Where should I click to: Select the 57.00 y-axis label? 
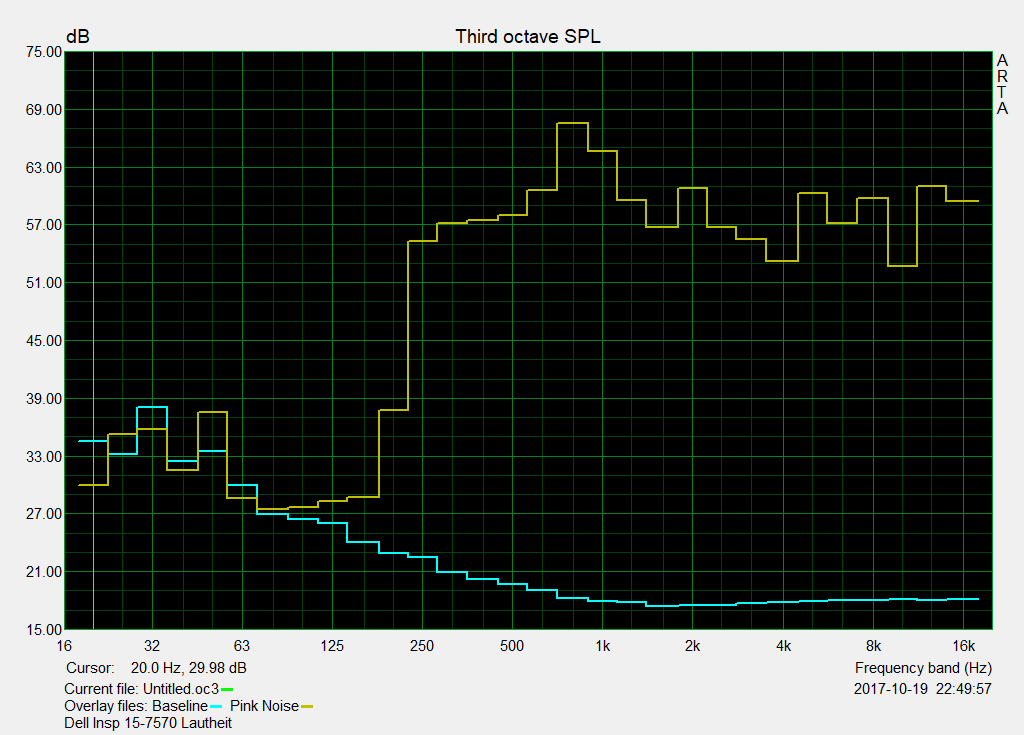(x=44, y=225)
